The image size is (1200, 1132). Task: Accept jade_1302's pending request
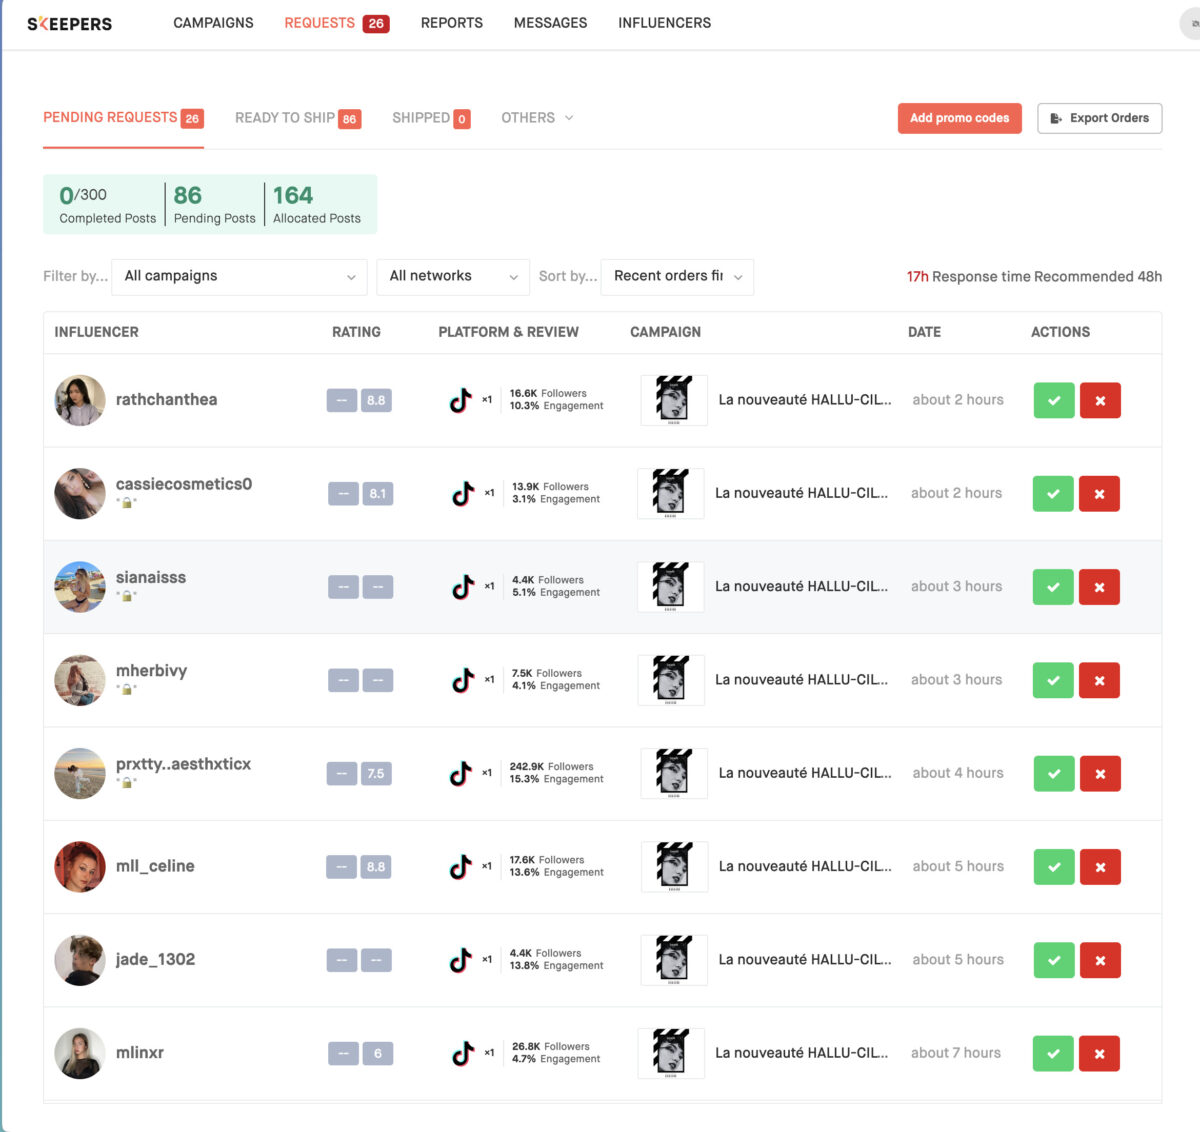pos(1053,960)
